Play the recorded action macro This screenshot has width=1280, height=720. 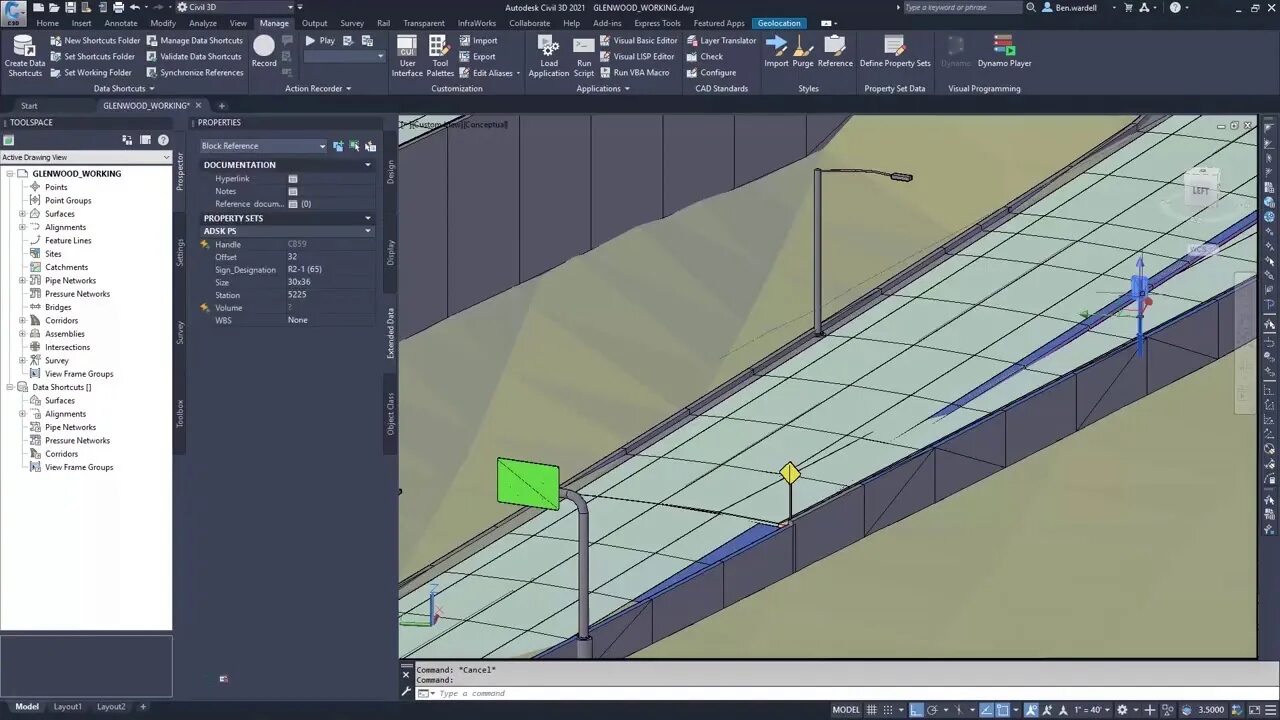[x=320, y=41]
